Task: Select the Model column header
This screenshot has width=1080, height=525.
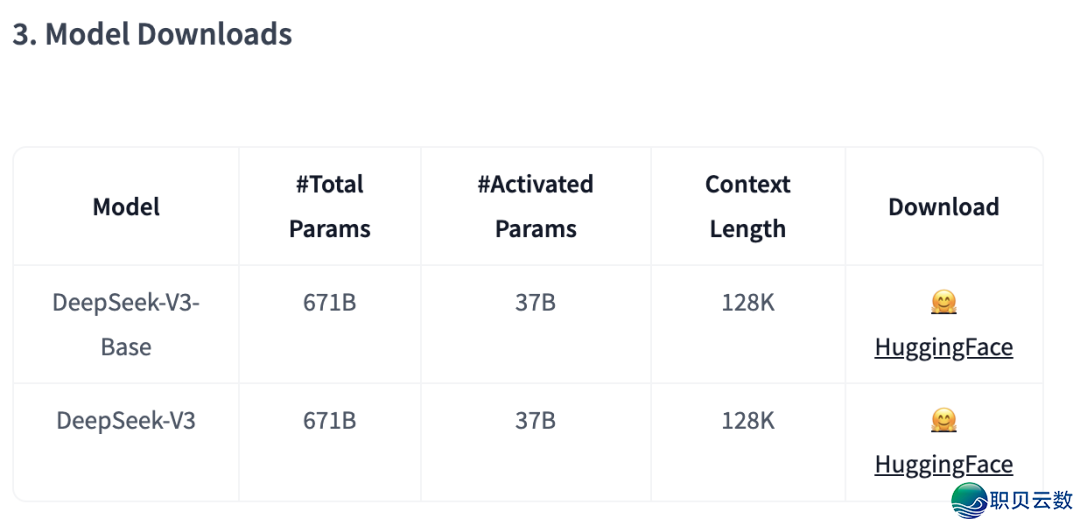Action: click(x=126, y=207)
